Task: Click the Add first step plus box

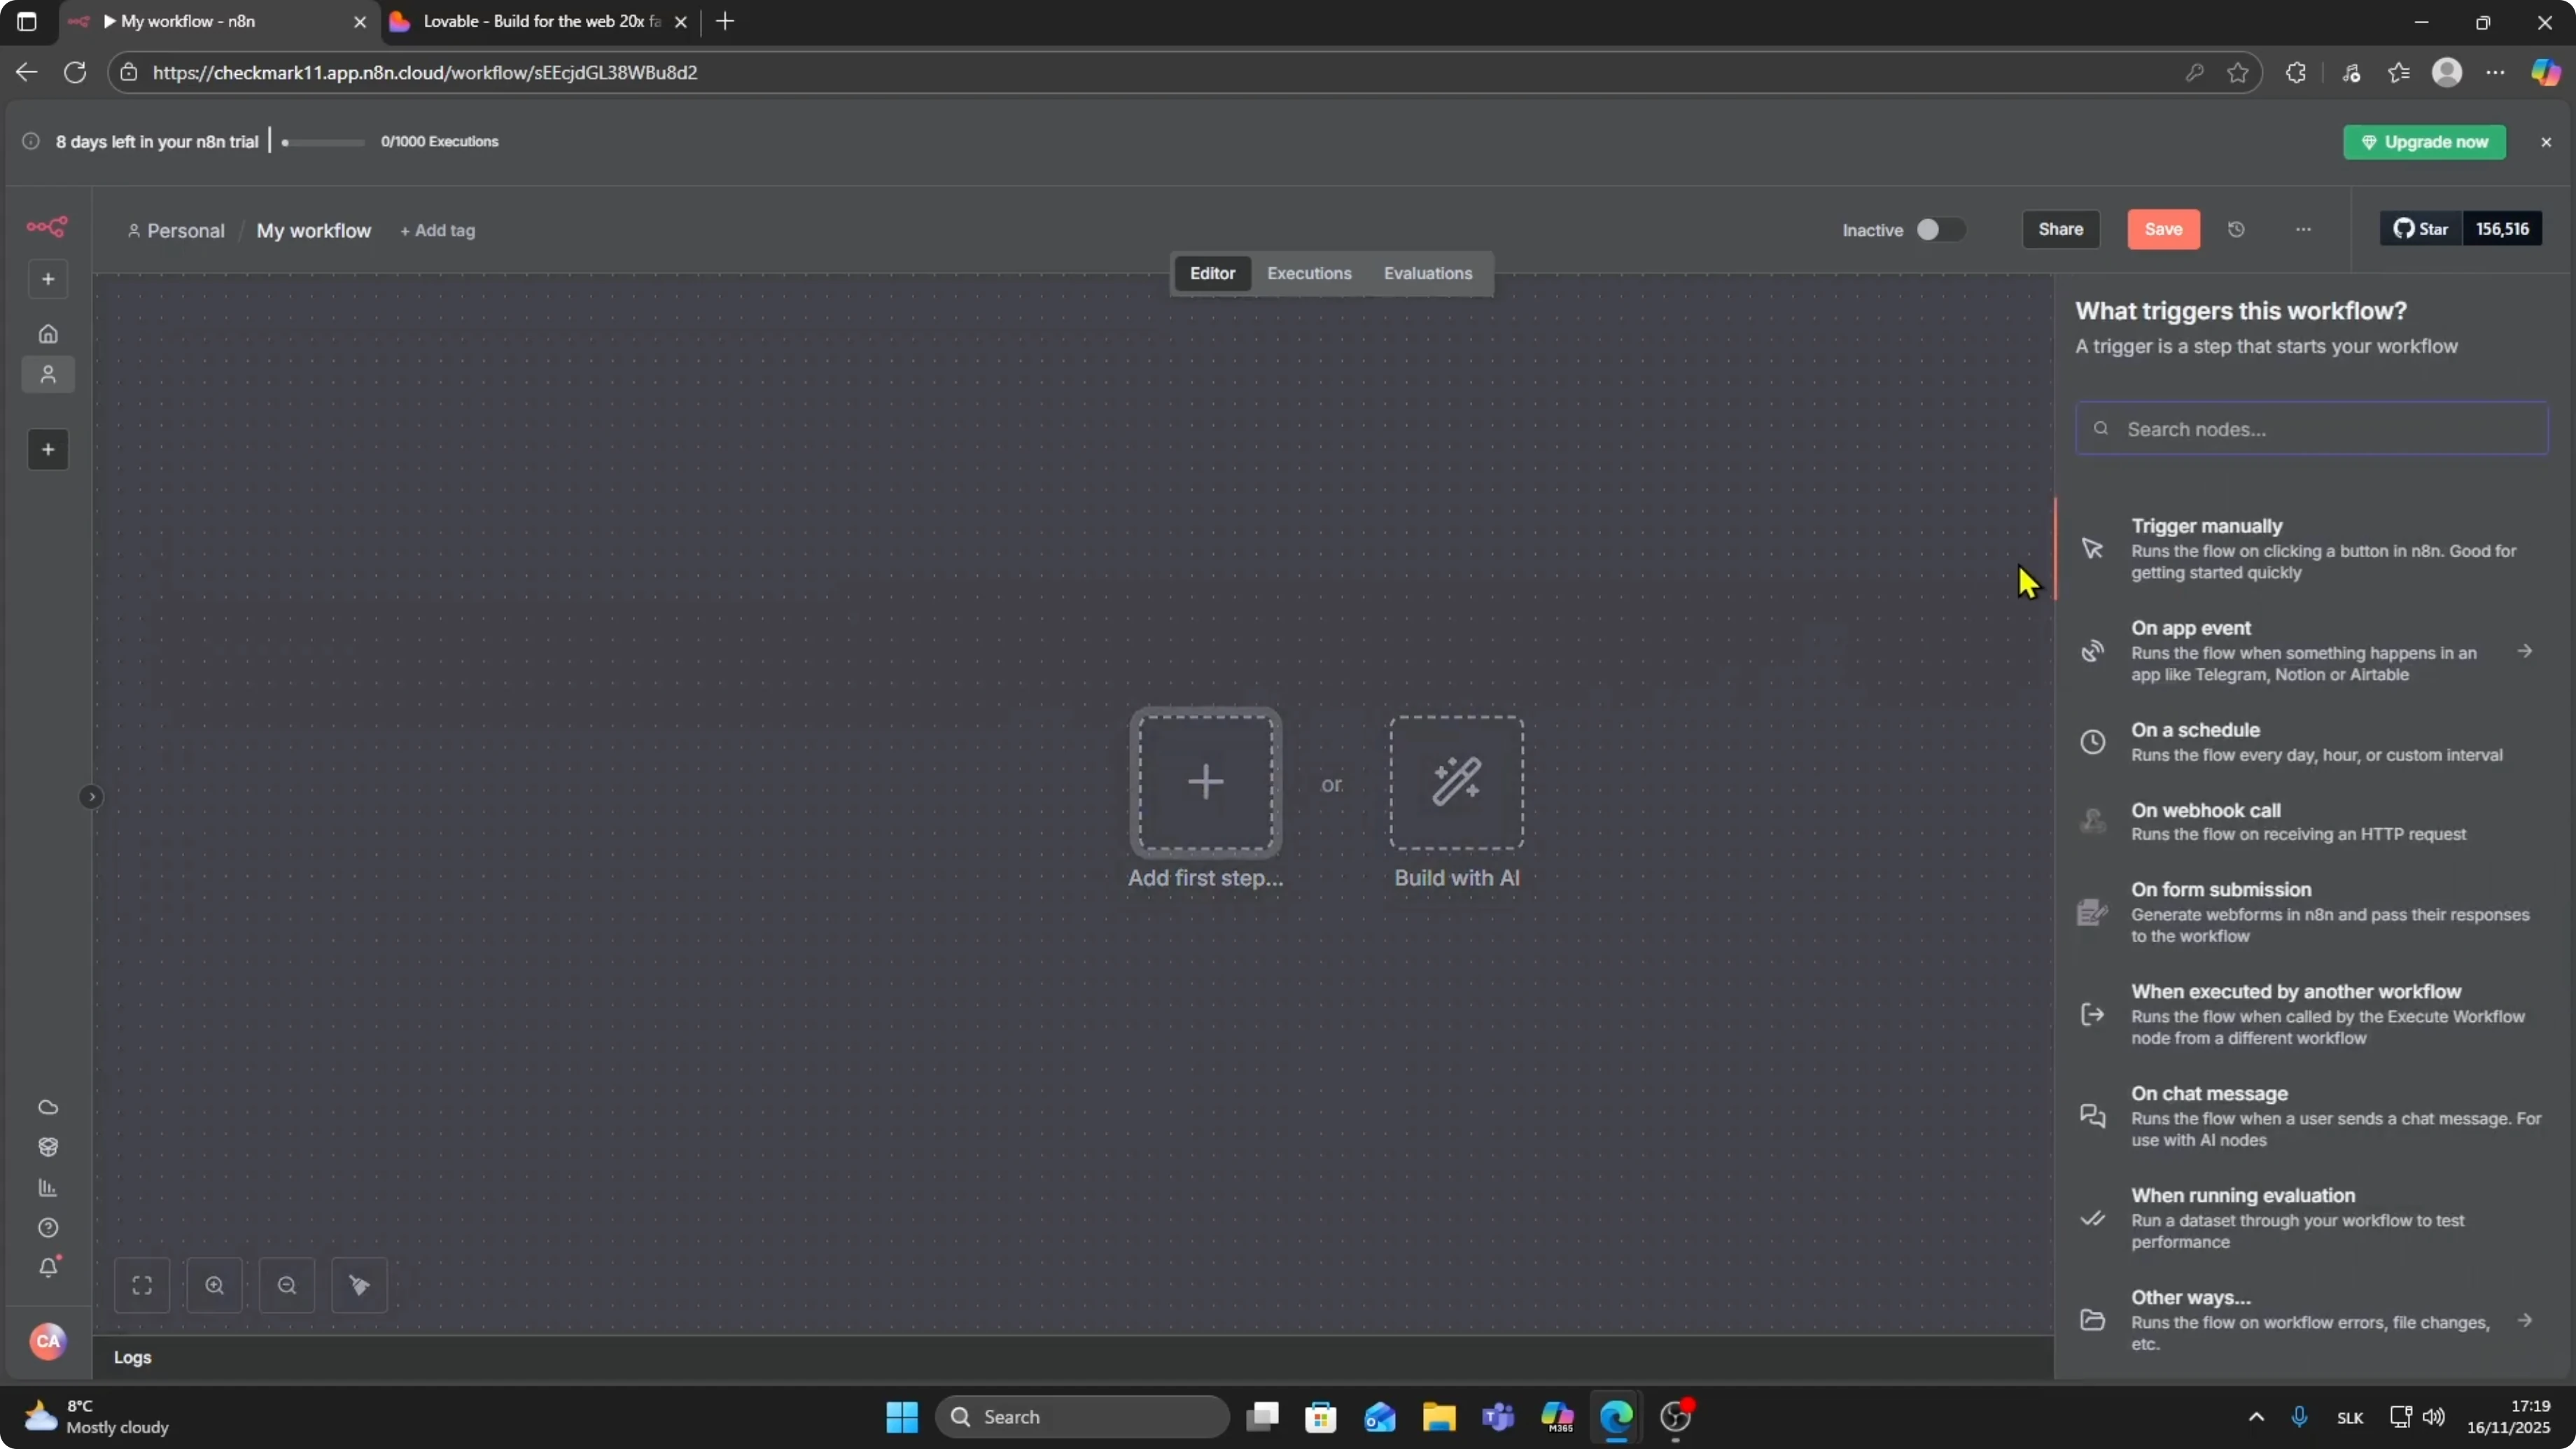Action: [x=1206, y=783]
